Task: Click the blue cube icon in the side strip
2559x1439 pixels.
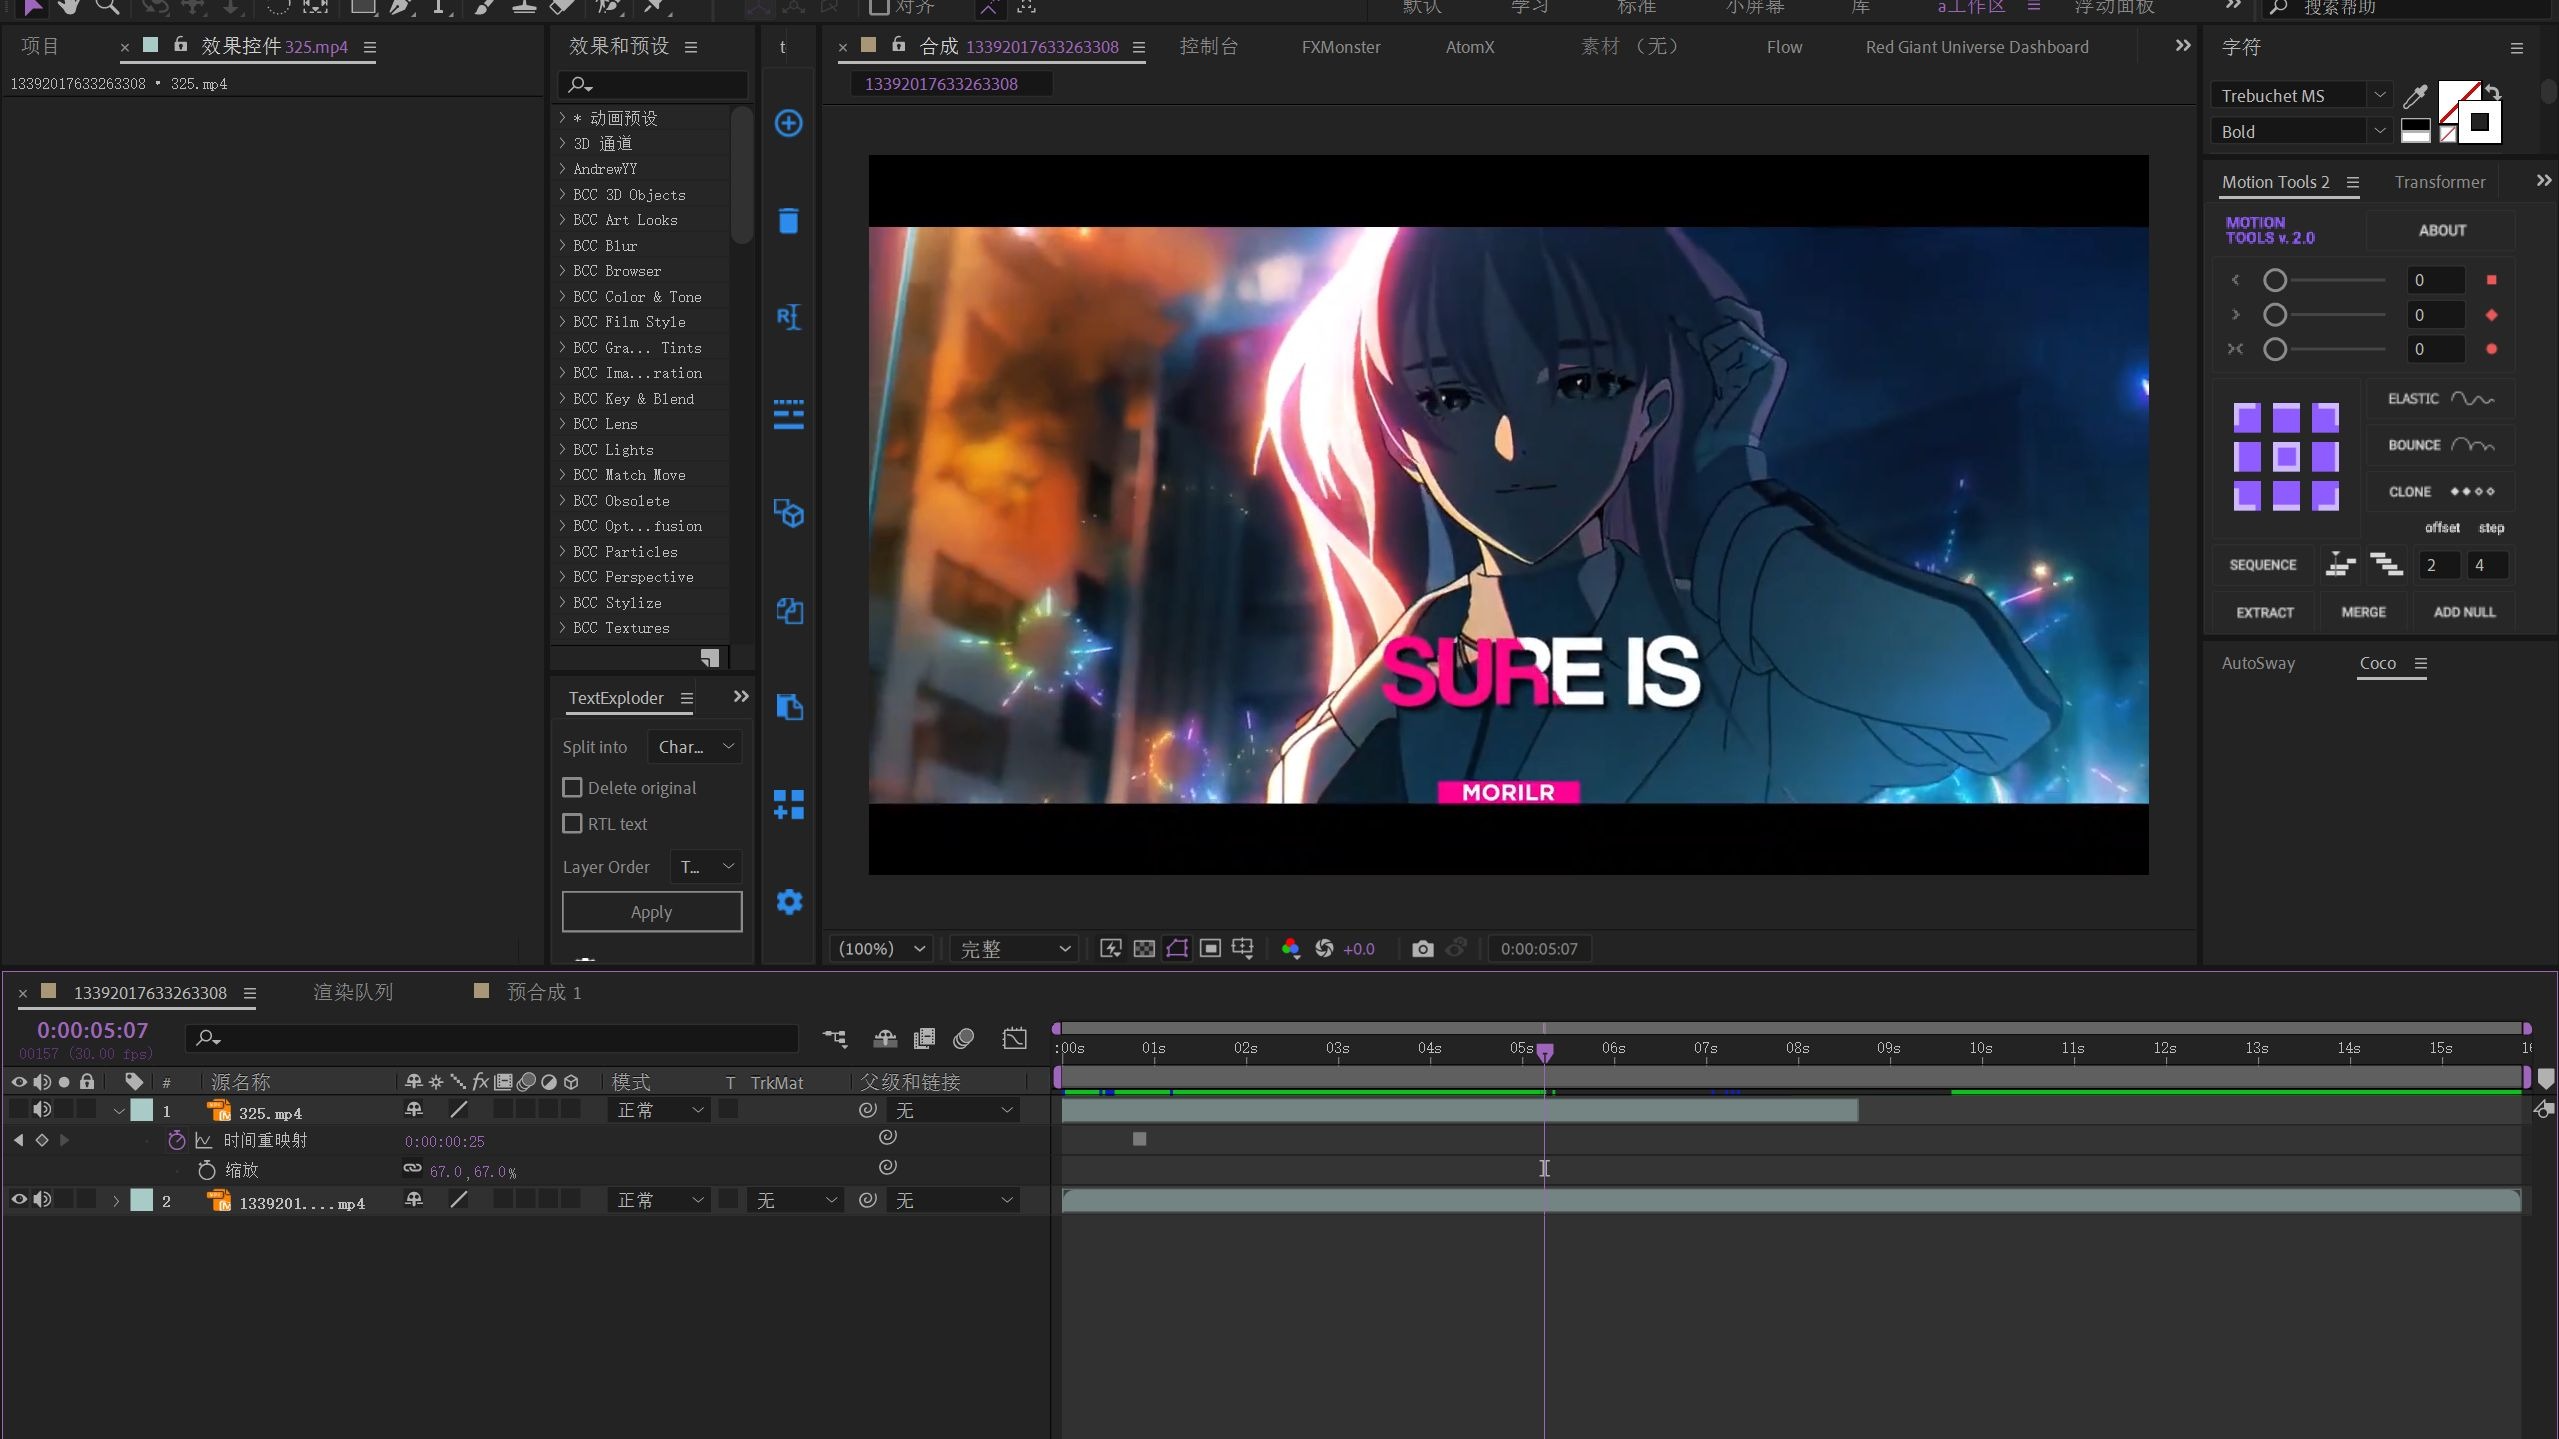Action: (788, 513)
